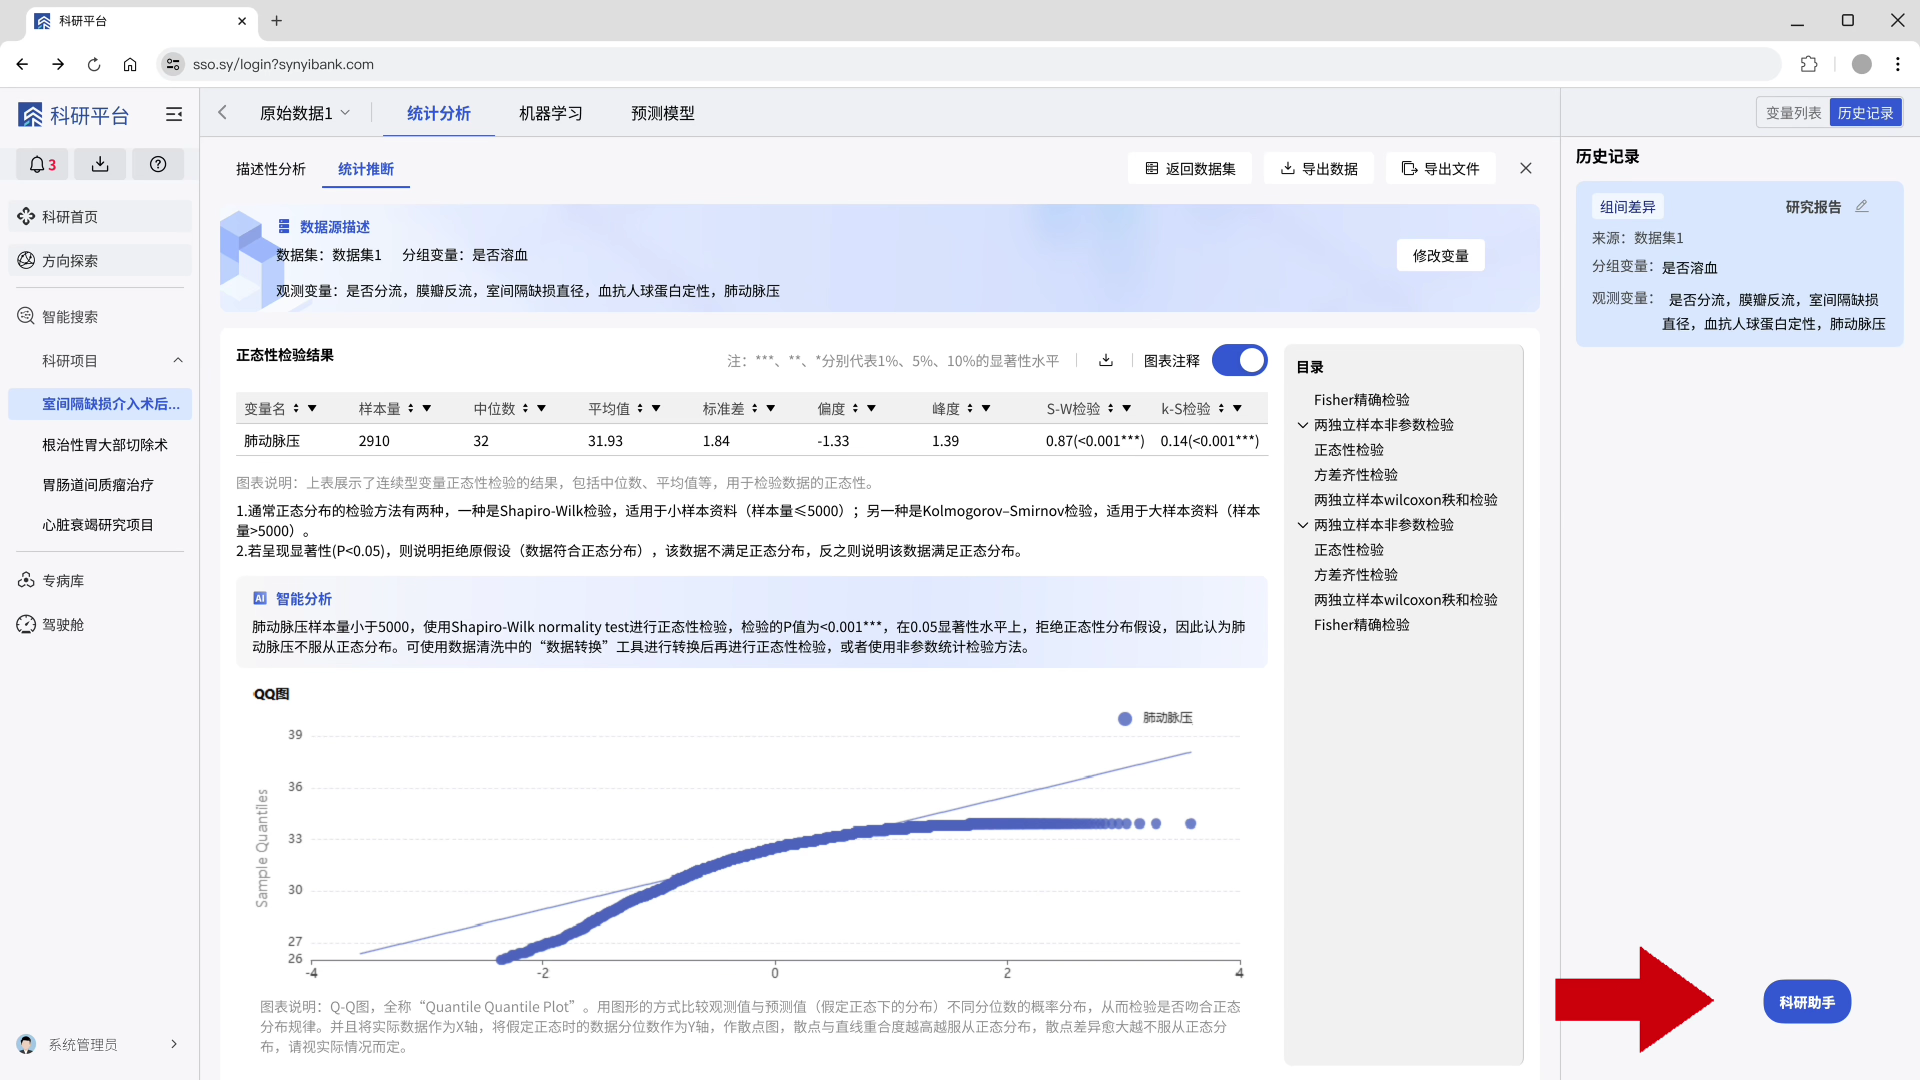
Task: Click the sidebar download icon
Action: tap(100, 165)
